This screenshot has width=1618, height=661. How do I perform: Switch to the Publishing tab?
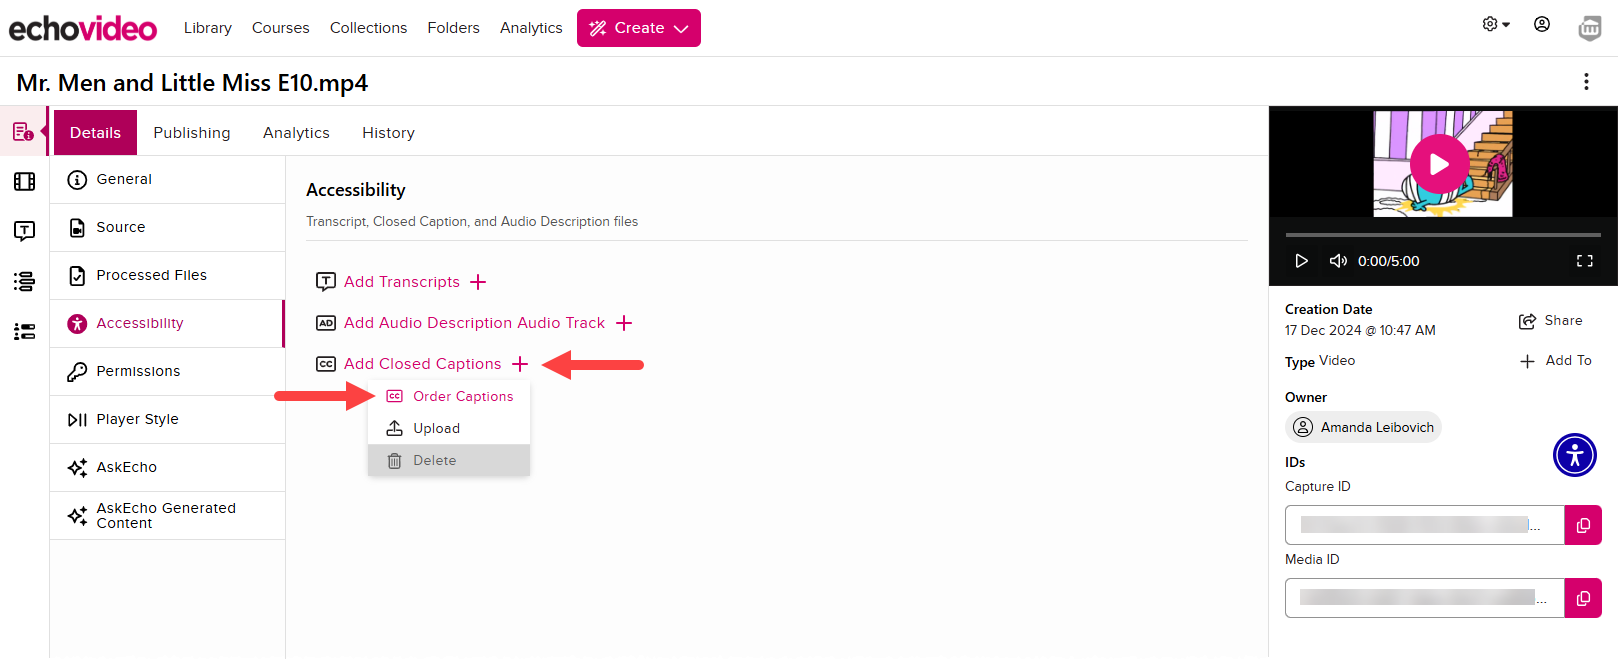(x=191, y=133)
